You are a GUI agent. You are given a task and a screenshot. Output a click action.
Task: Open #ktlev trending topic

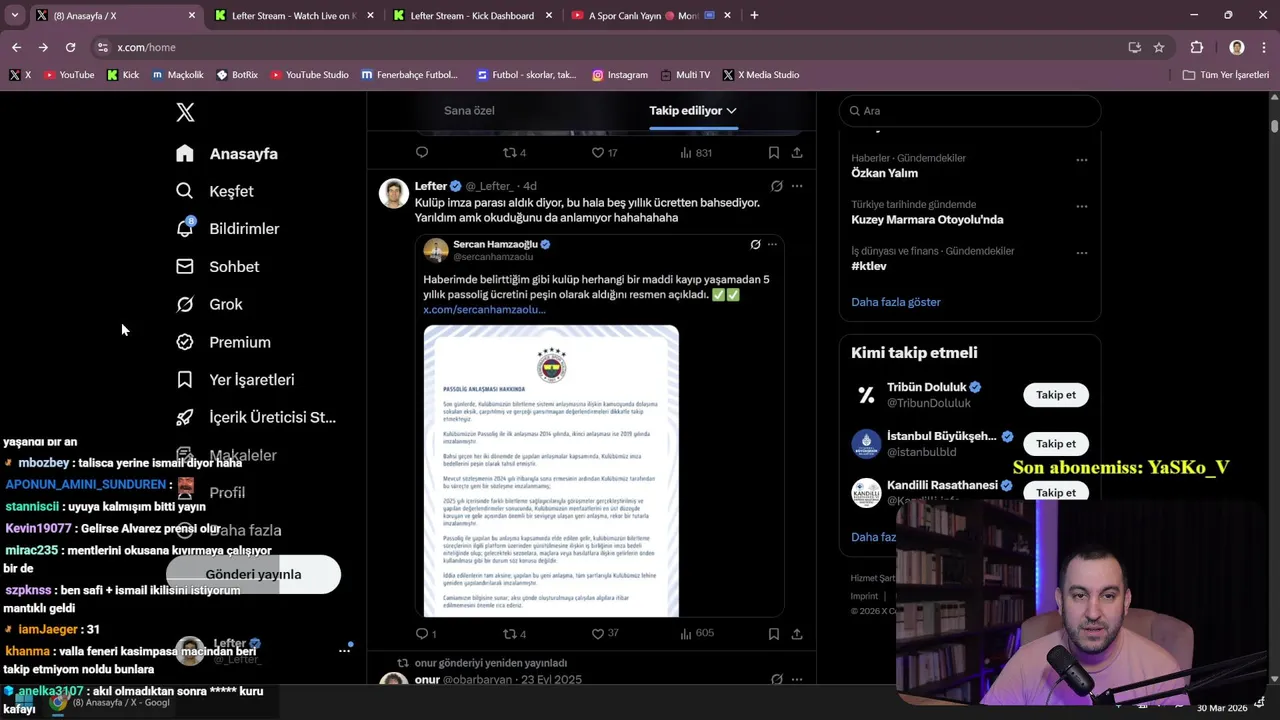[869, 266]
